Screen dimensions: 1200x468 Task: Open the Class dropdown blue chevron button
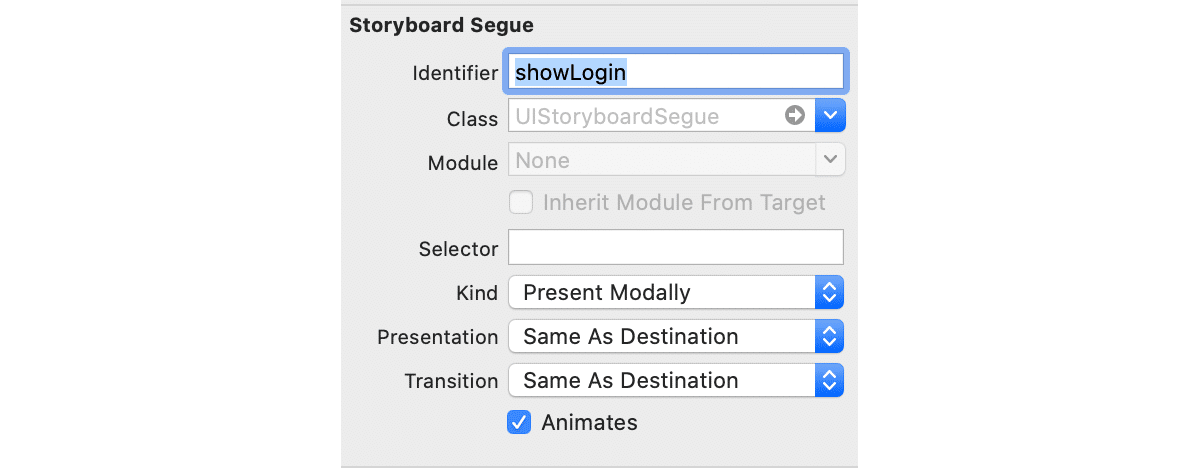831,116
